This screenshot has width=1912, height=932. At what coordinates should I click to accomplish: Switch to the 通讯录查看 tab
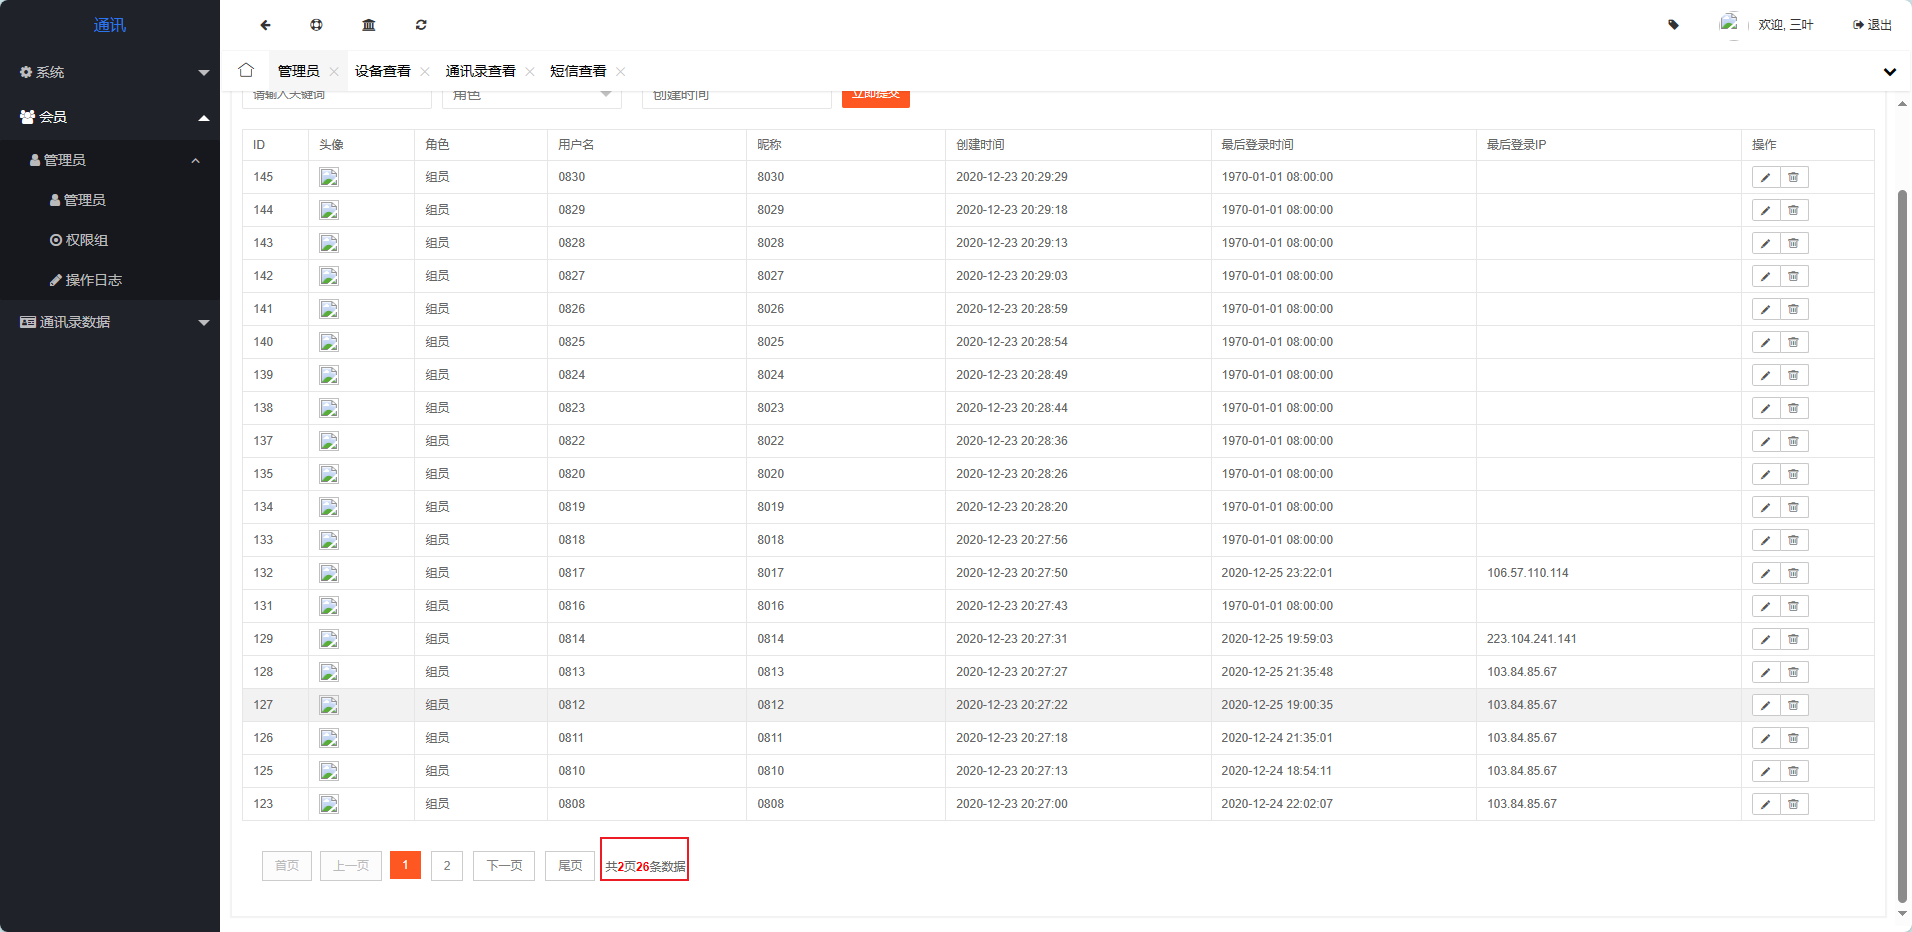[480, 71]
